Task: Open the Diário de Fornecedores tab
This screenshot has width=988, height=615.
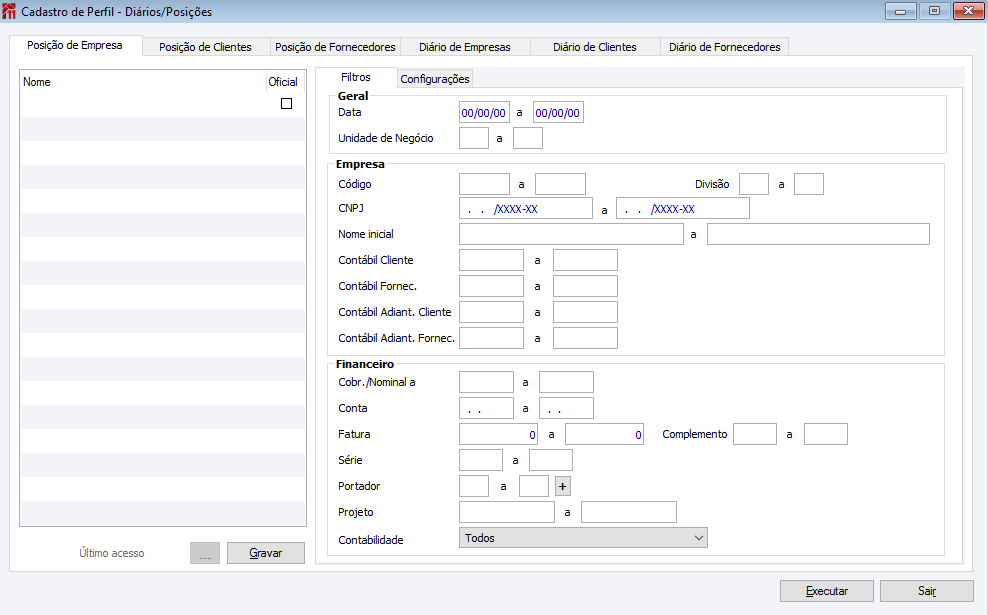Action: [x=724, y=47]
